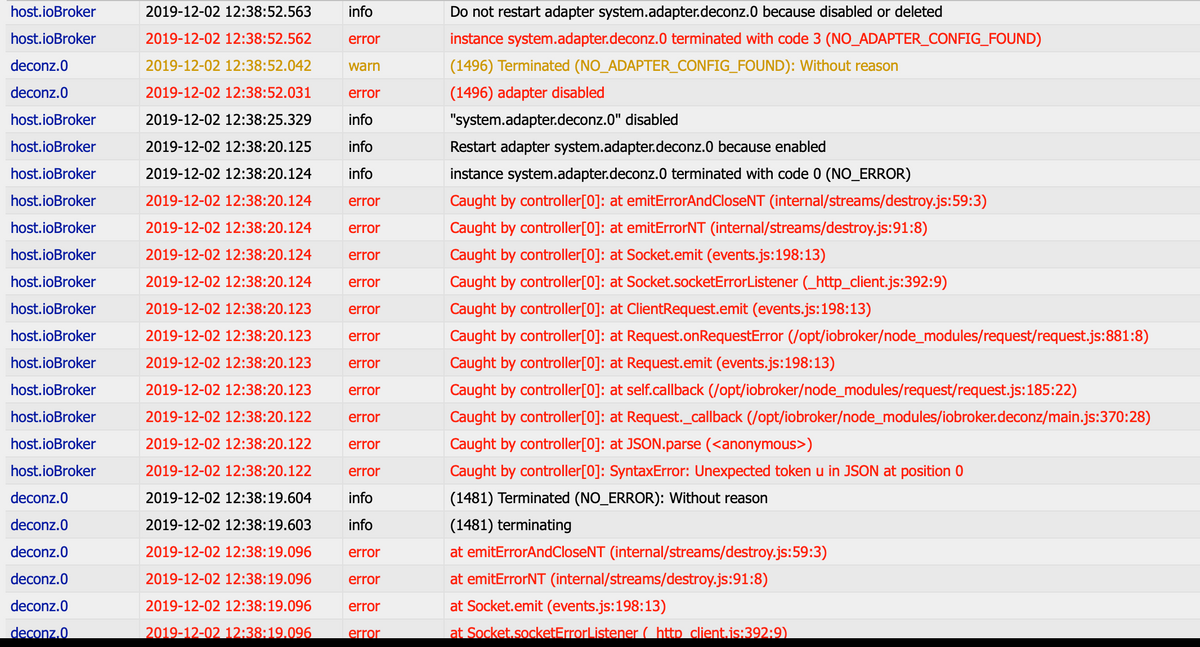Click 'Caught by controller[0]: at emitErrorAndCloseNT' message
The width and height of the screenshot is (1200, 647).
click(x=719, y=201)
